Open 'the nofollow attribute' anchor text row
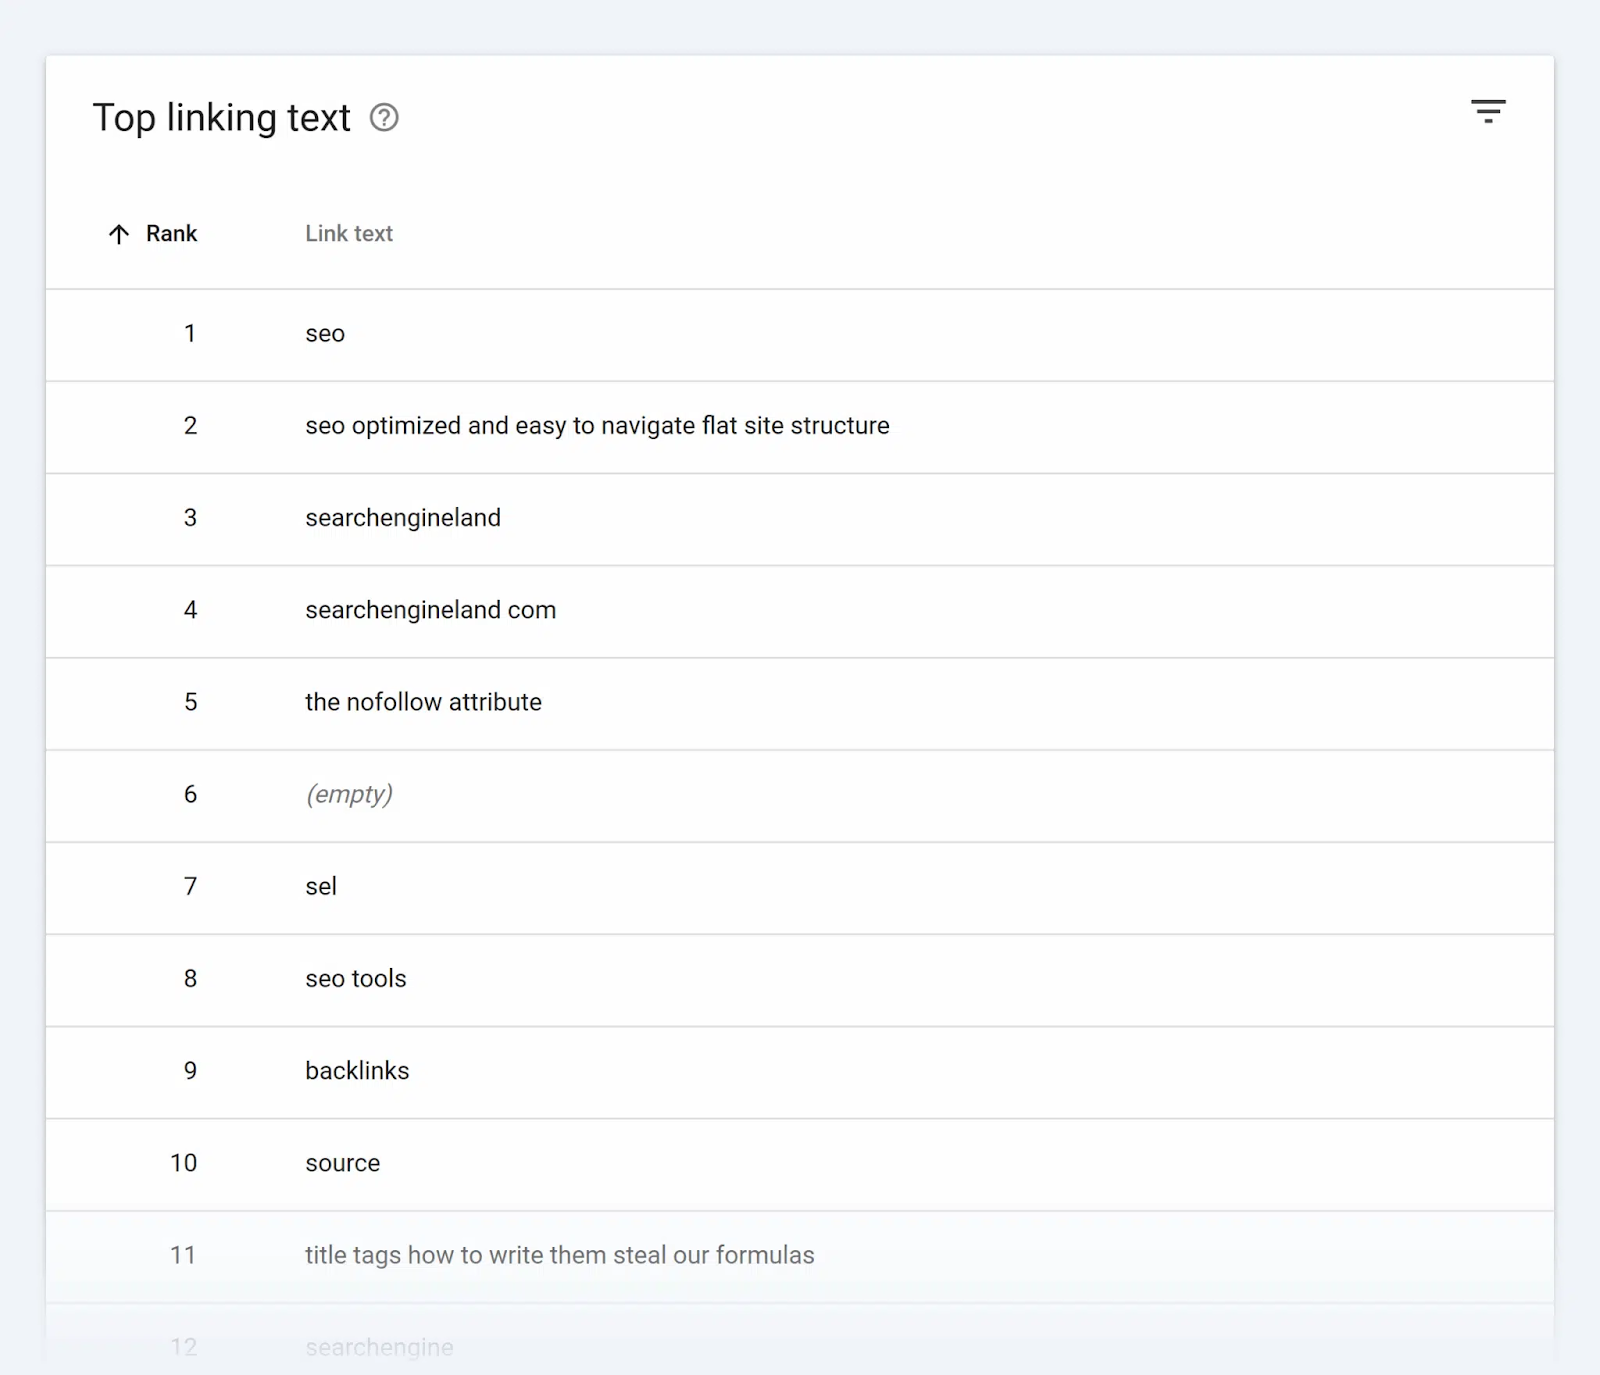 point(424,702)
